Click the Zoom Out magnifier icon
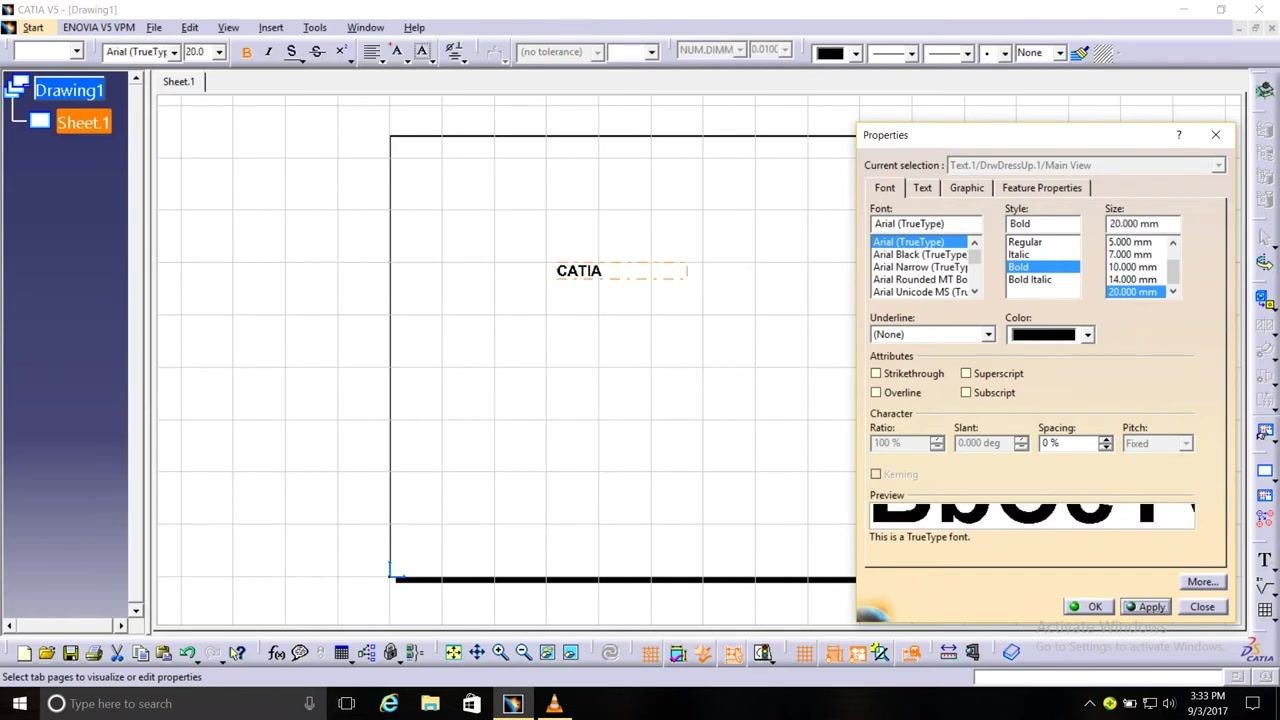Image resolution: width=1280 pixels, height=720 pixels. (x=523, y=653)
